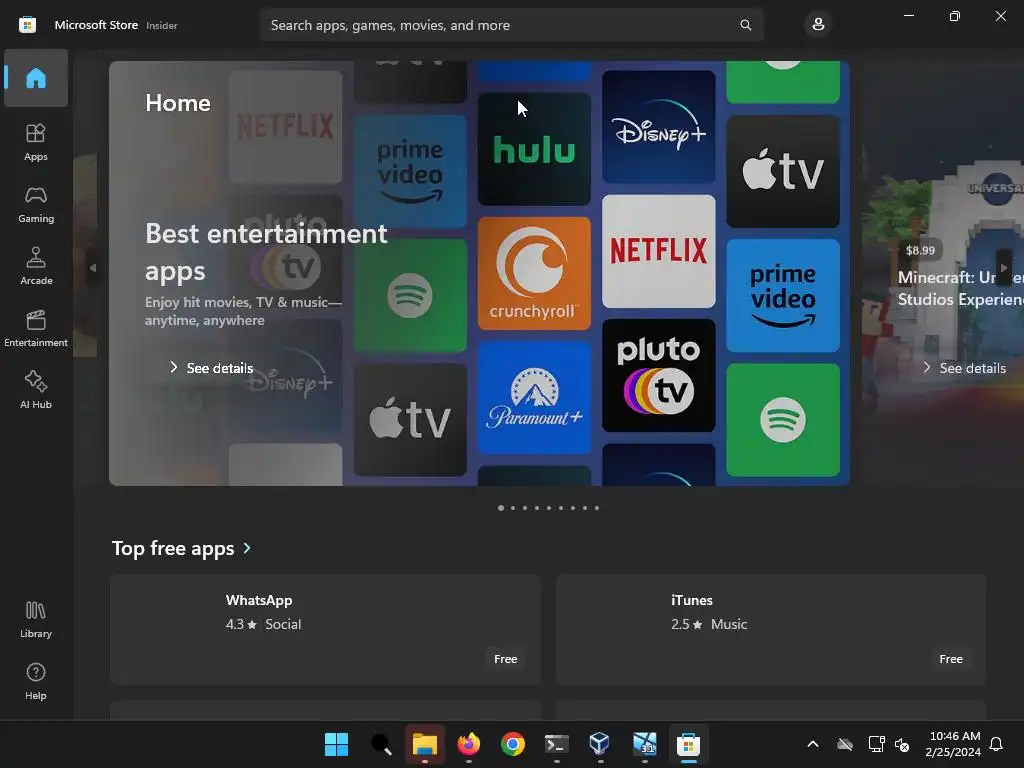The width and height of the screenshot is (1024, 768).
Task: Click the search magnifier icon
Action: (x=745, y=25)
